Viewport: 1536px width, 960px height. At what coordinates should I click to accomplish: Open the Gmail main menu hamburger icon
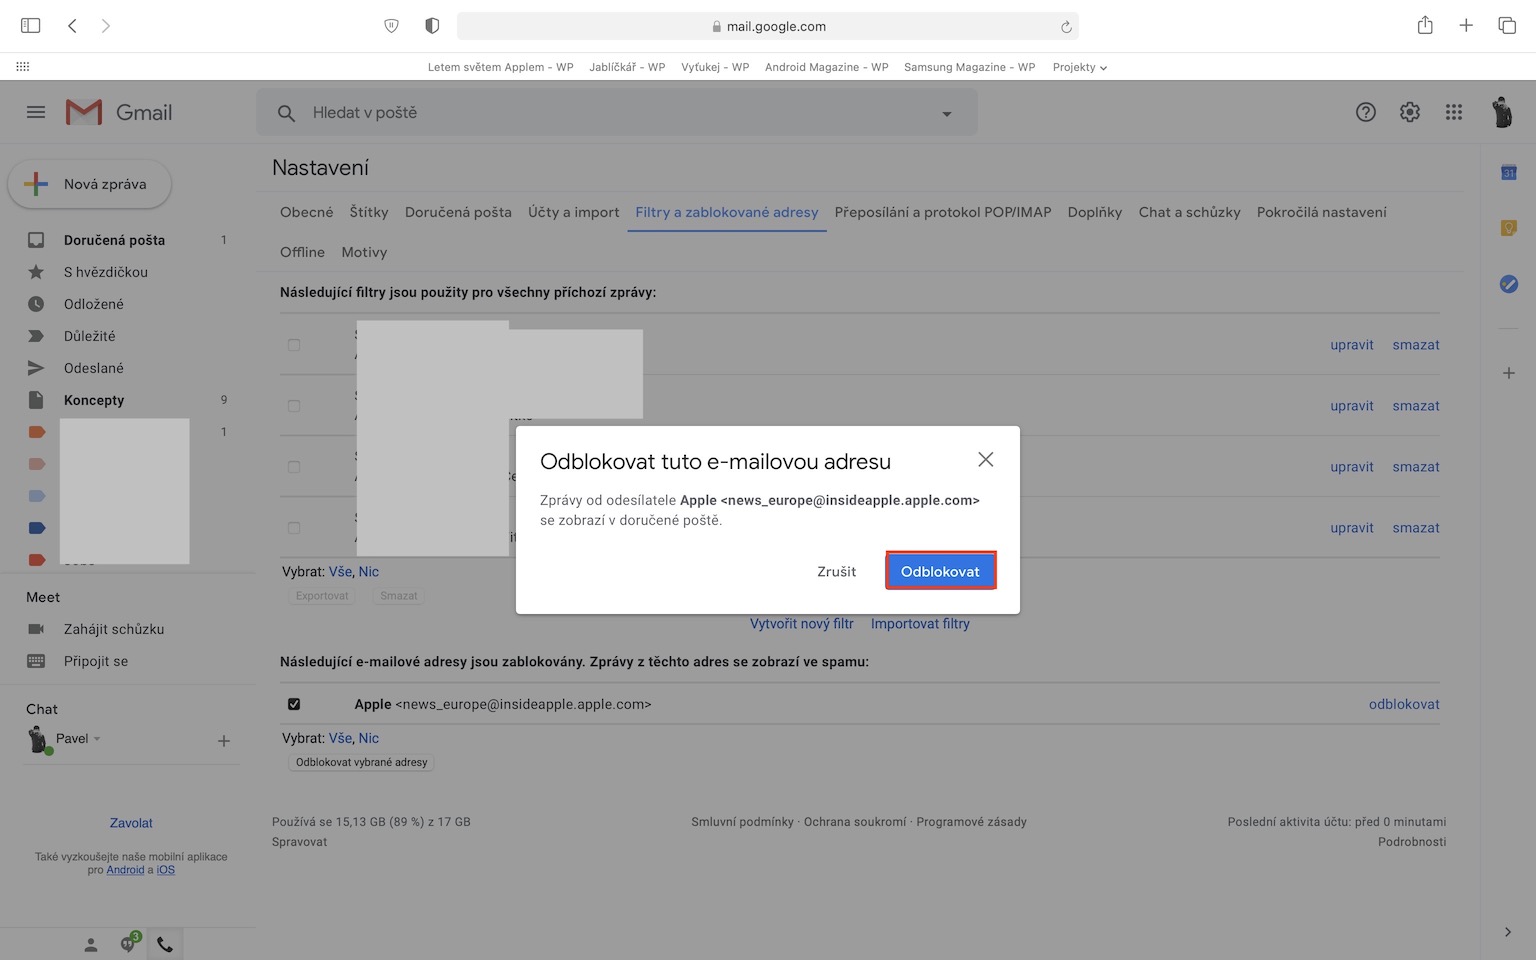36,112
